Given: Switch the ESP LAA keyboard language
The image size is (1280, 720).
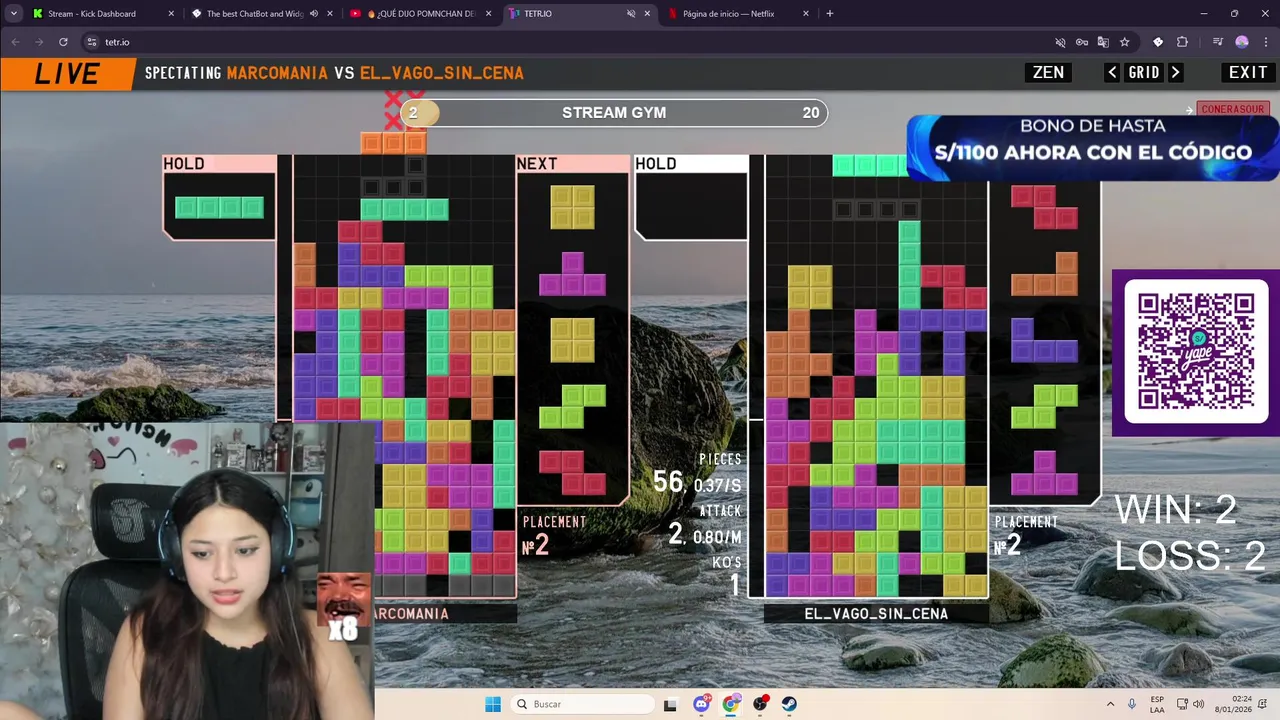Looking at the screenshot, I should [x=1157, y=704].
